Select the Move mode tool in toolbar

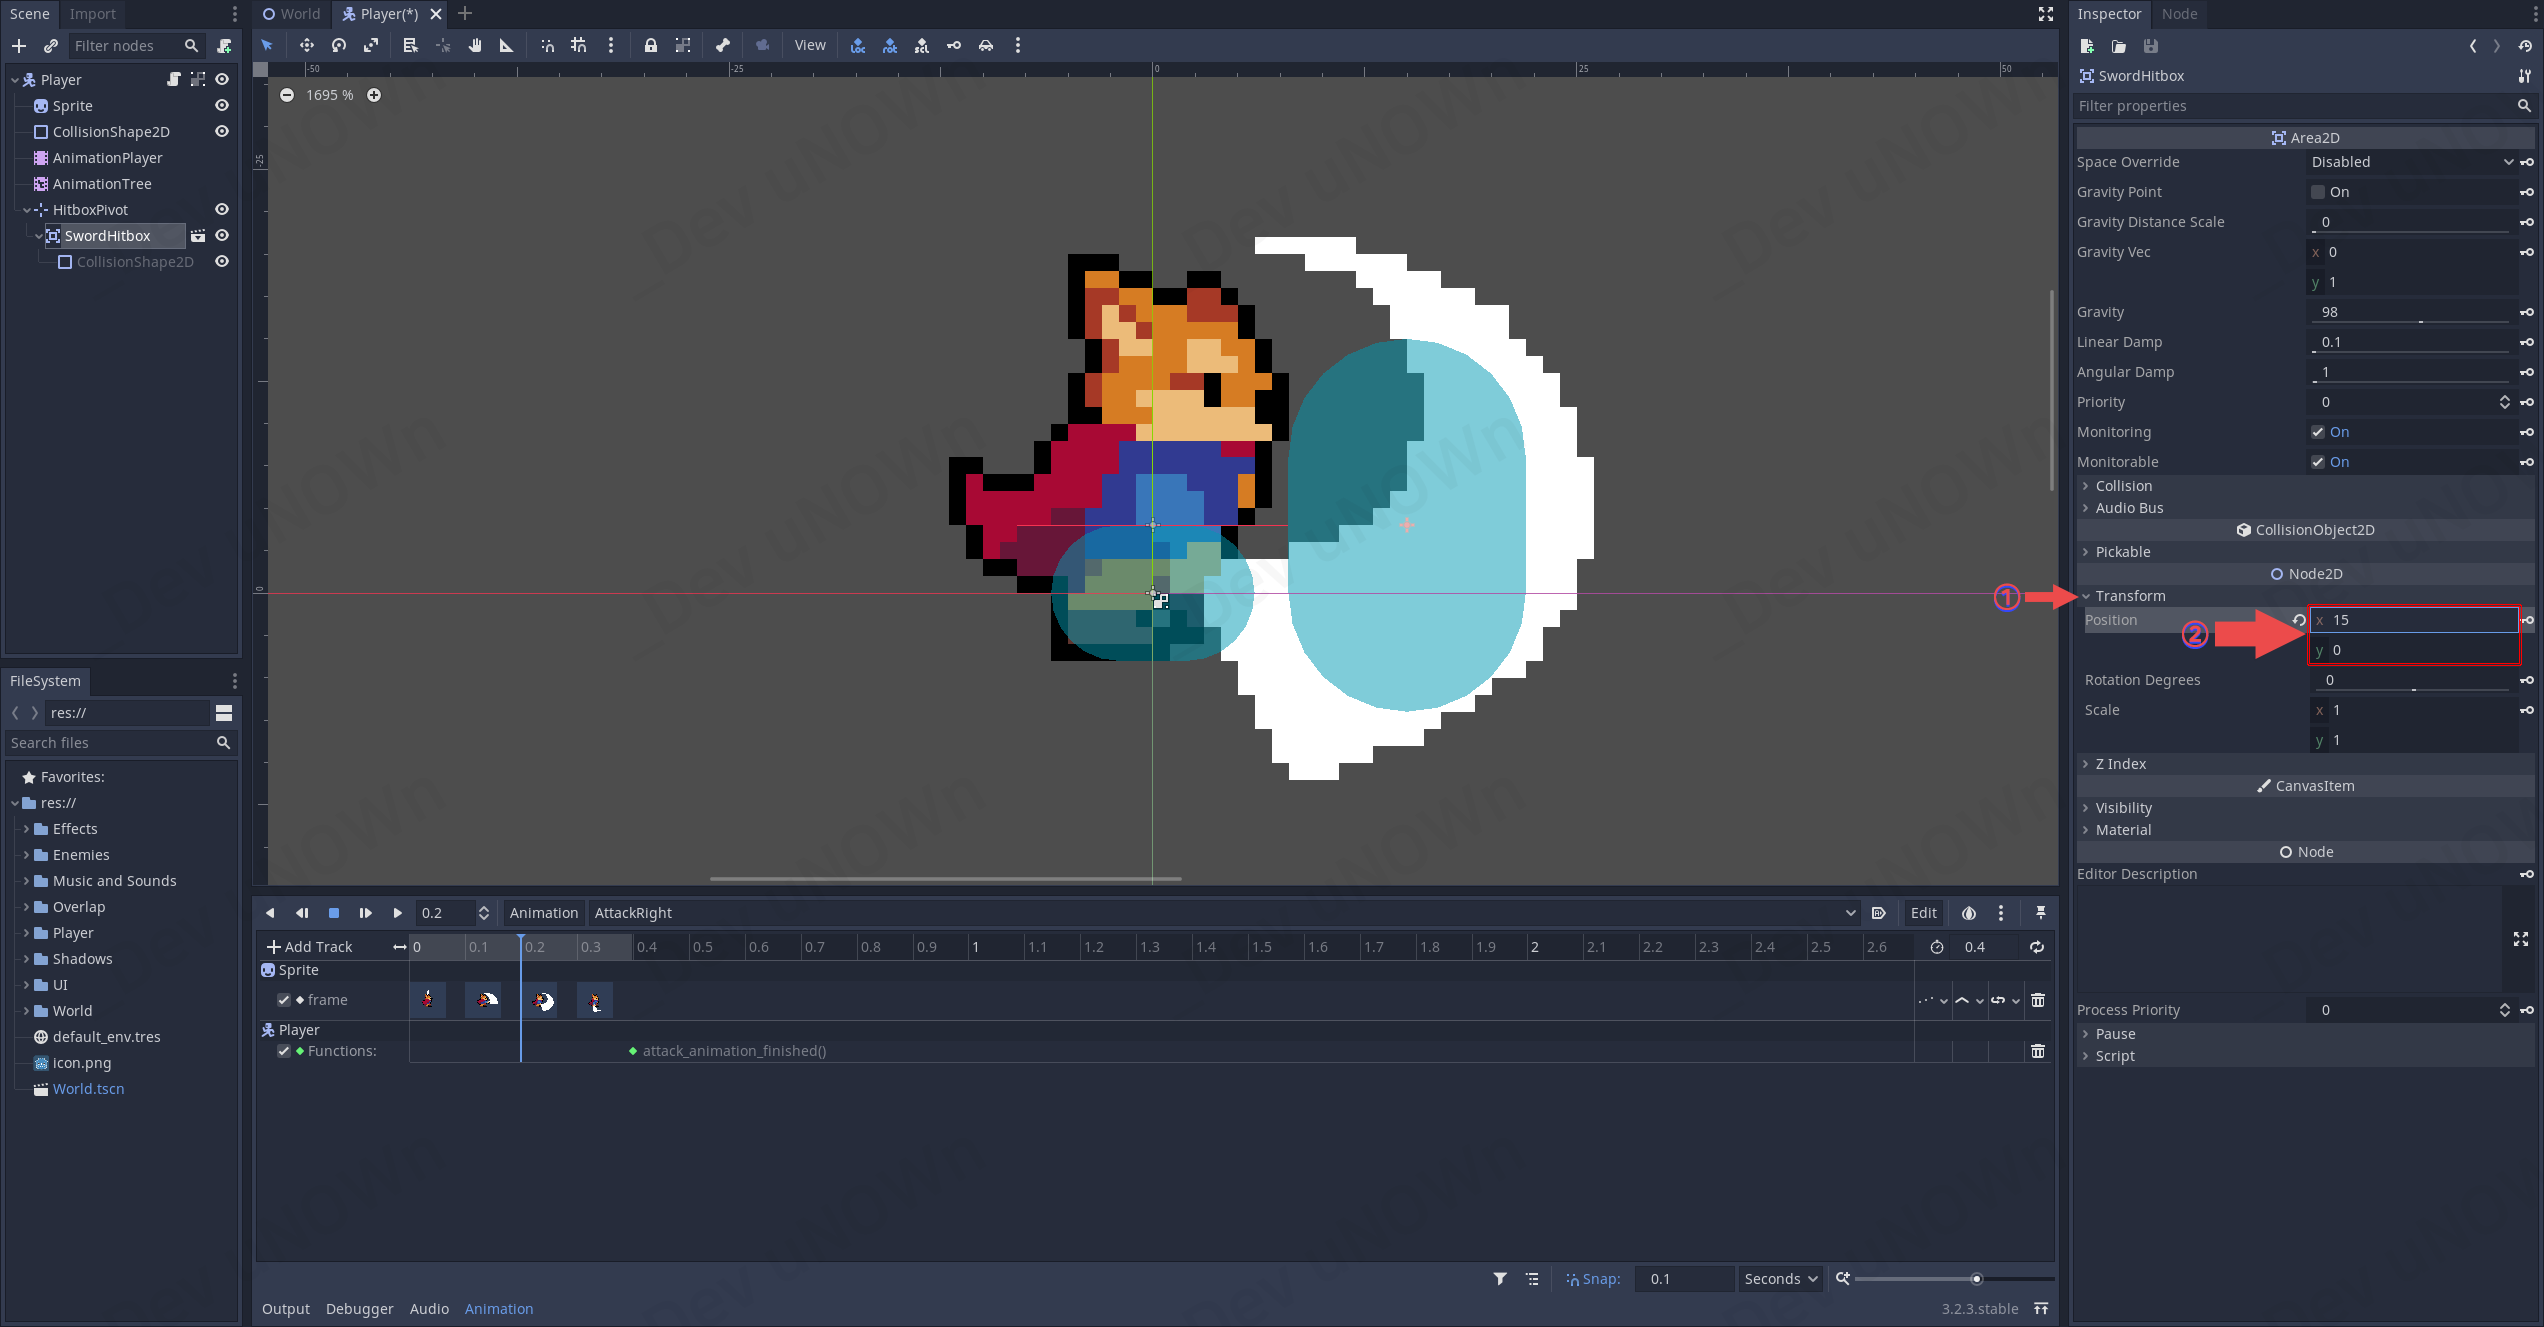pos(306,45)
